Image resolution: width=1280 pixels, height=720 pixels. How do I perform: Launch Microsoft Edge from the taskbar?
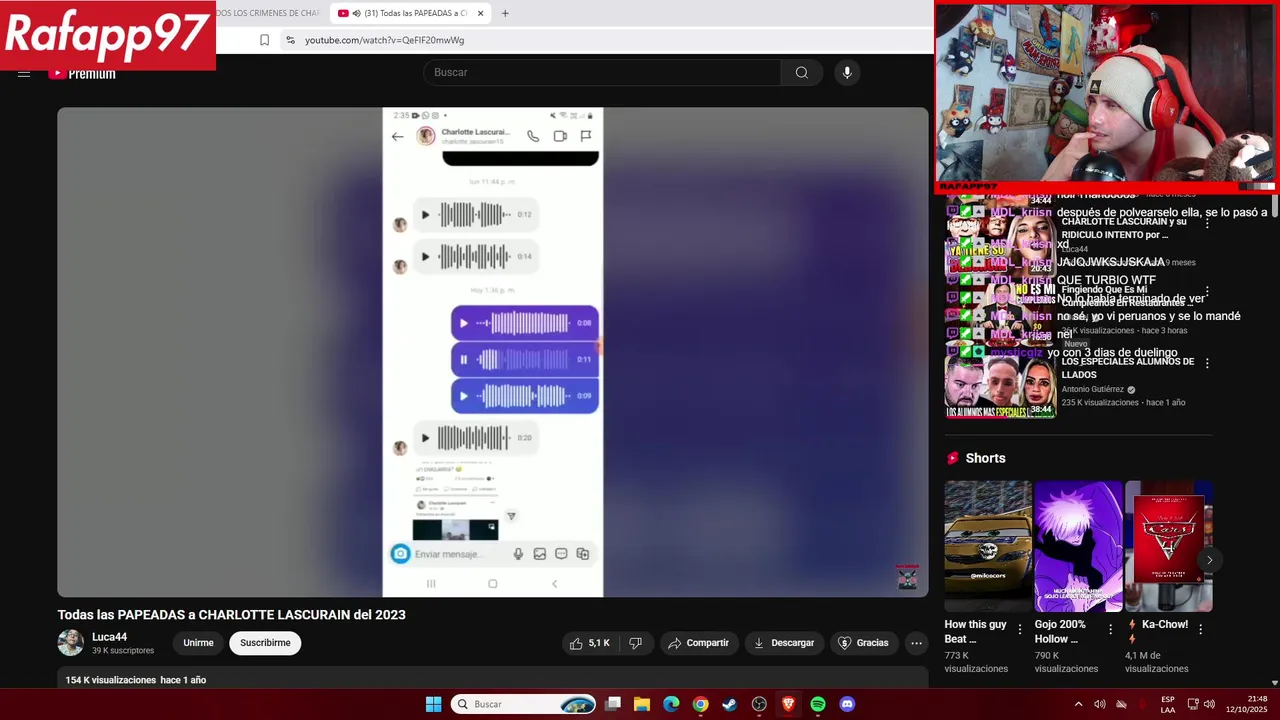point(671,704)
